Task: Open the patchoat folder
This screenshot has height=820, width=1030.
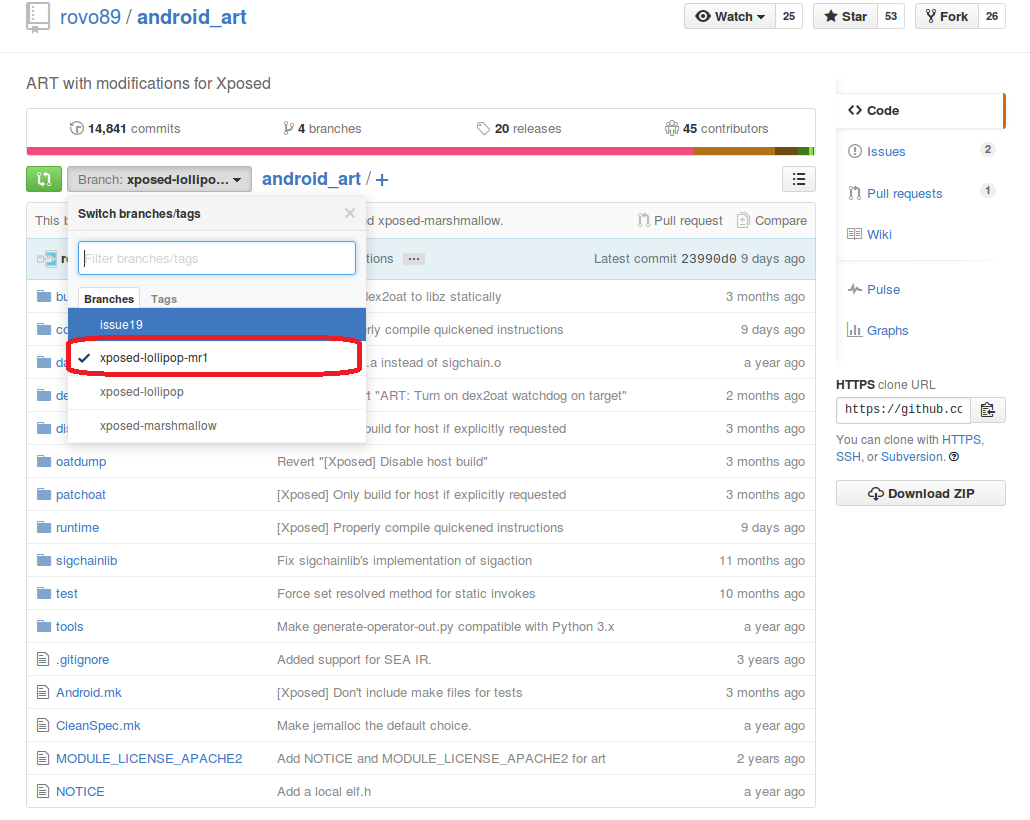Action: point(81,495)
